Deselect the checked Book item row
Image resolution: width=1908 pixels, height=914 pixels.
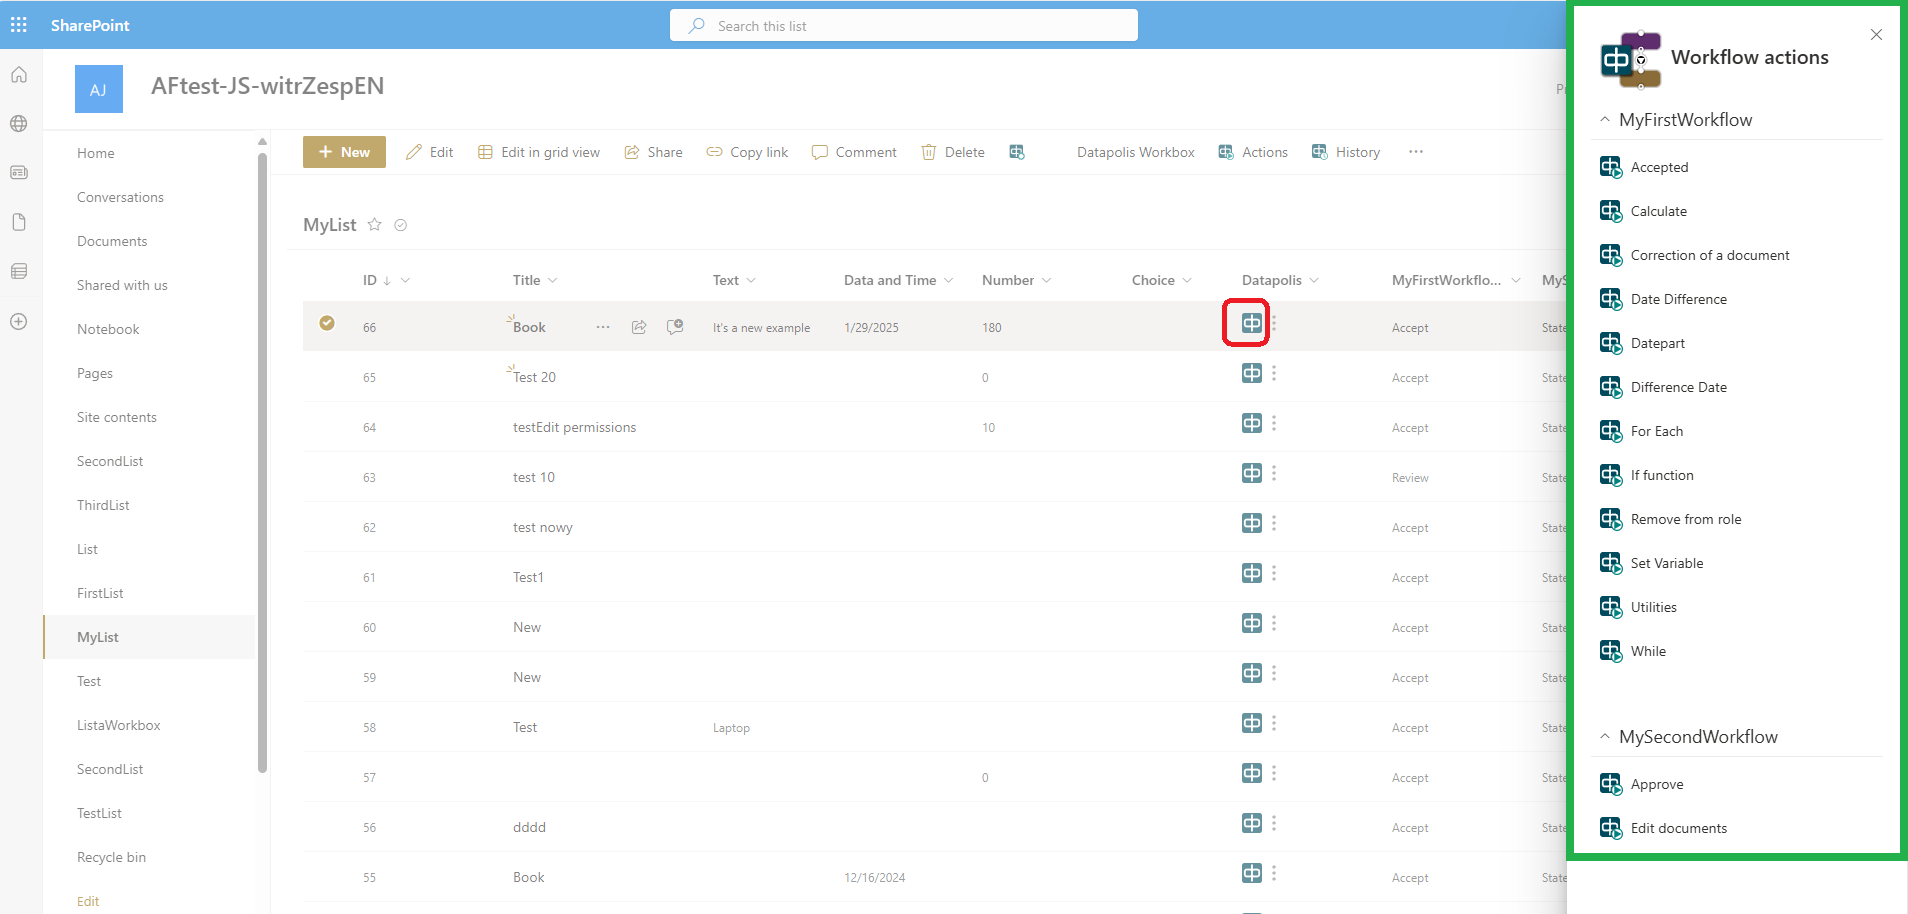click(327, 323)
